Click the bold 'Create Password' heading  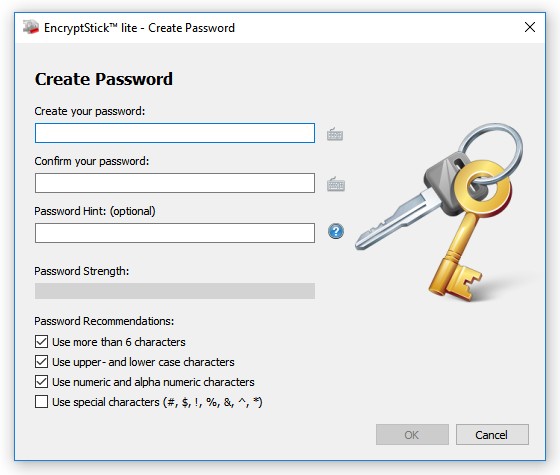click(104, 79)
